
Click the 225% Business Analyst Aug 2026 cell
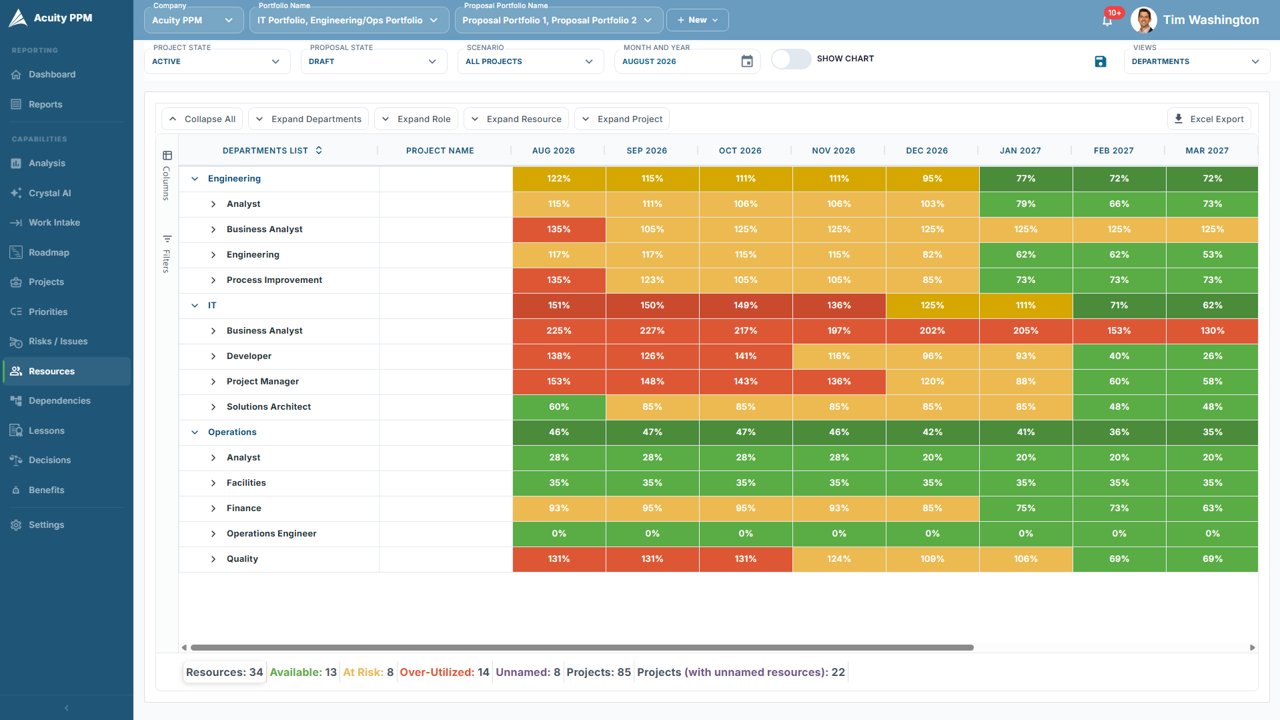(559, 331)
